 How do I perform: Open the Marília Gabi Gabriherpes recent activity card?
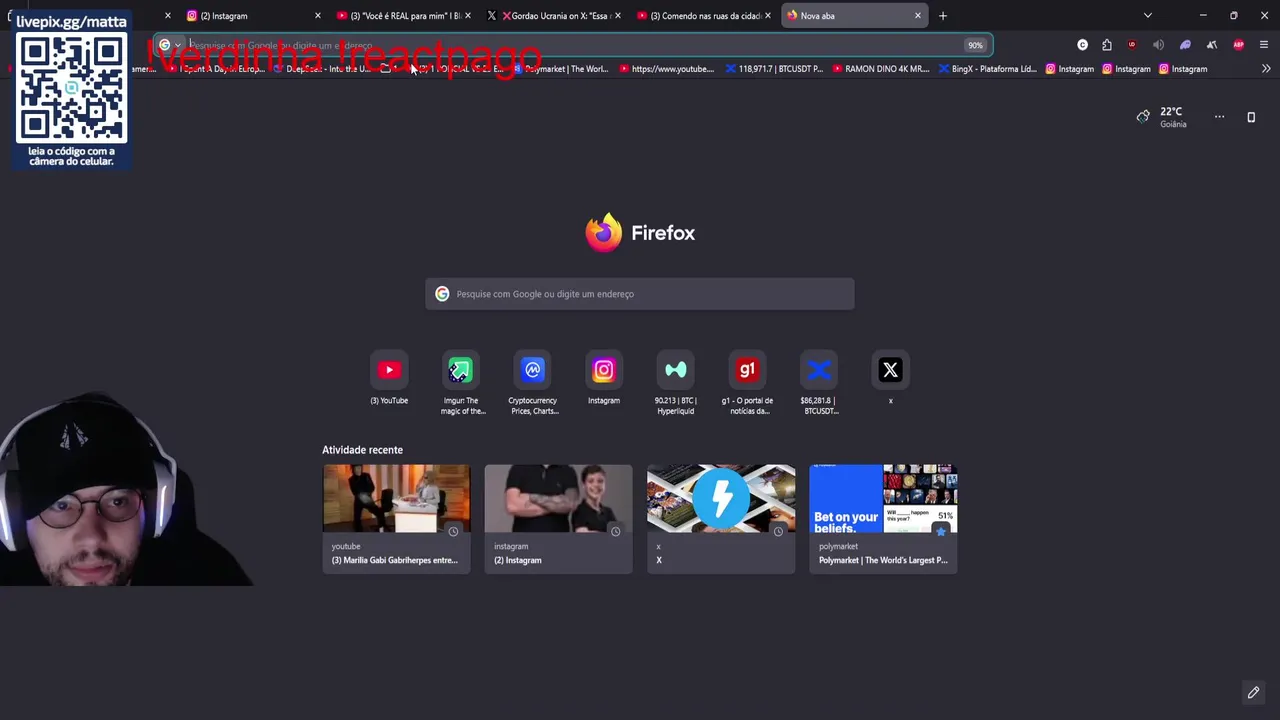(396, 518)
